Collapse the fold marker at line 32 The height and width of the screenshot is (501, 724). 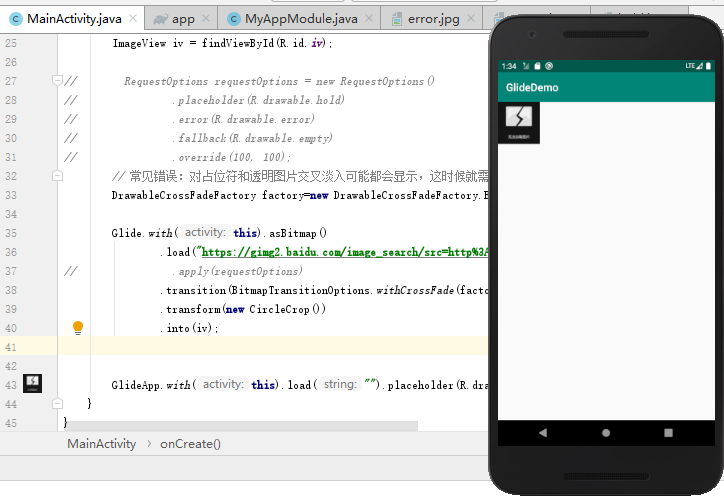pyautogui.click(x=57, y=175)
